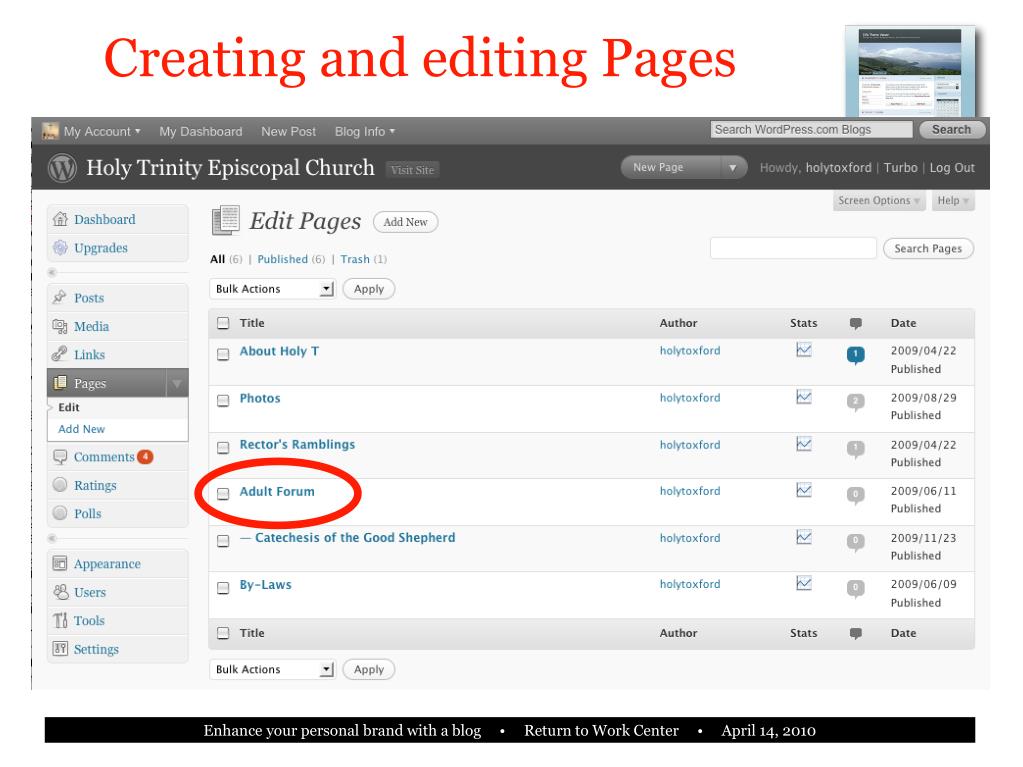Click comments column header bubble icon
Image resolution: width=1023 pixels, height=767 pixels.
(855, 323)
